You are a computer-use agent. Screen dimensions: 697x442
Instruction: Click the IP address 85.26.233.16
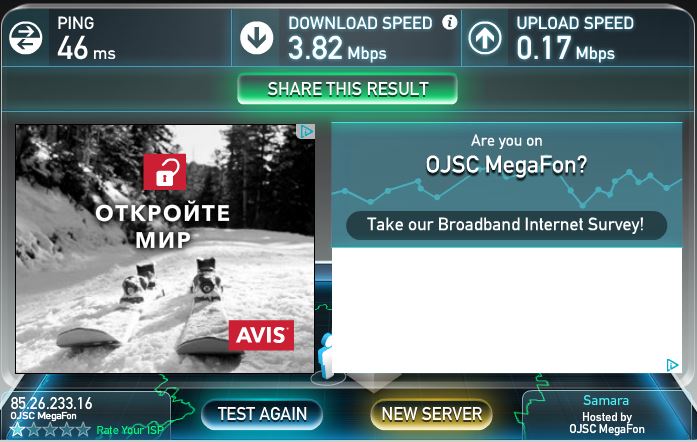(x=51, y=403)
